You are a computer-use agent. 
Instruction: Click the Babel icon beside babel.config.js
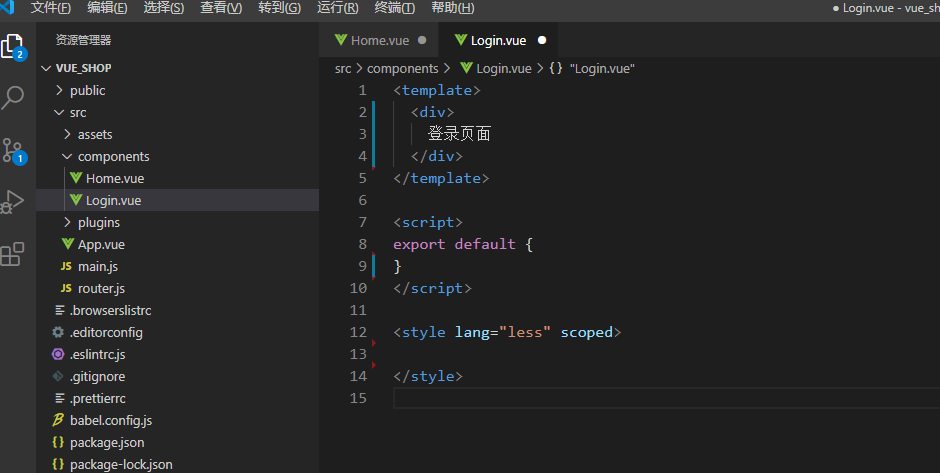[58, 420]
